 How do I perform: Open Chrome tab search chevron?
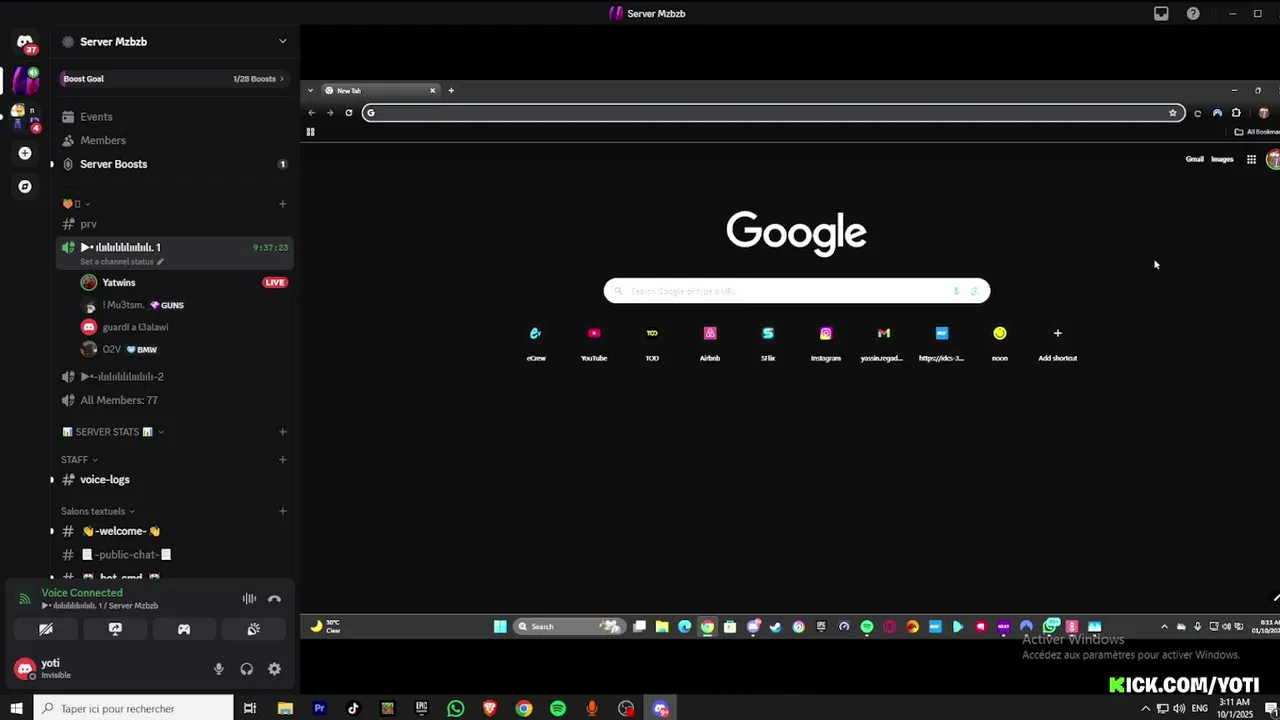point(310,91)
